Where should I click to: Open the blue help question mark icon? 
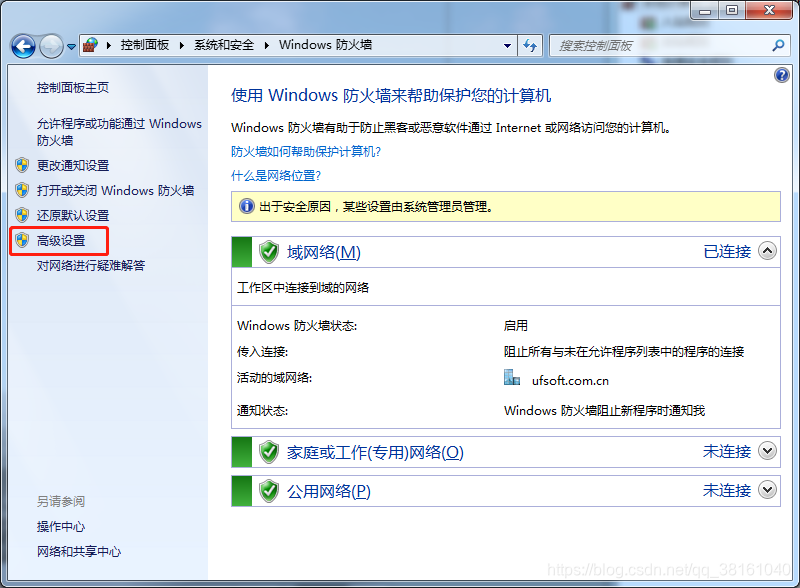click(x=781, y=76)
